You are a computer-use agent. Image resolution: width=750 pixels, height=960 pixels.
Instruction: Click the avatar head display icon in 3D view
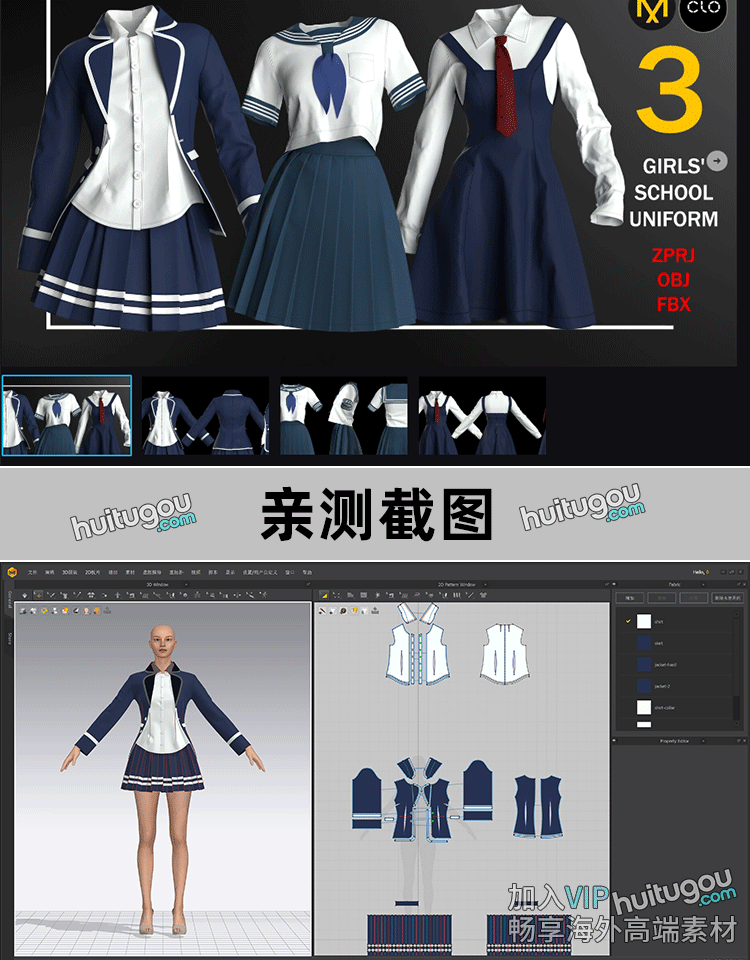pos(86,610)
